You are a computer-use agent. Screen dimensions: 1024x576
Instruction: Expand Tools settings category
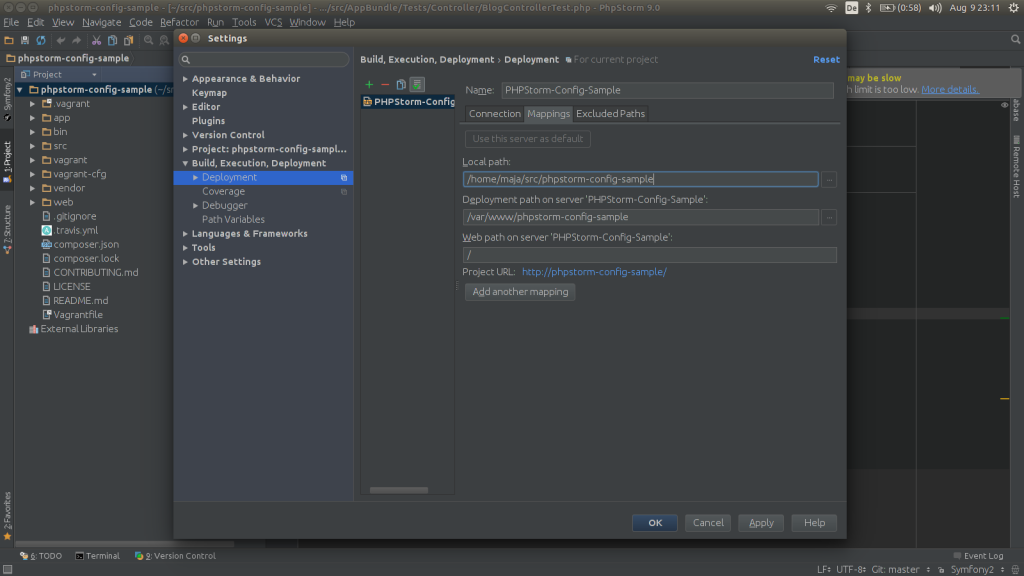[x=185, y=248]
